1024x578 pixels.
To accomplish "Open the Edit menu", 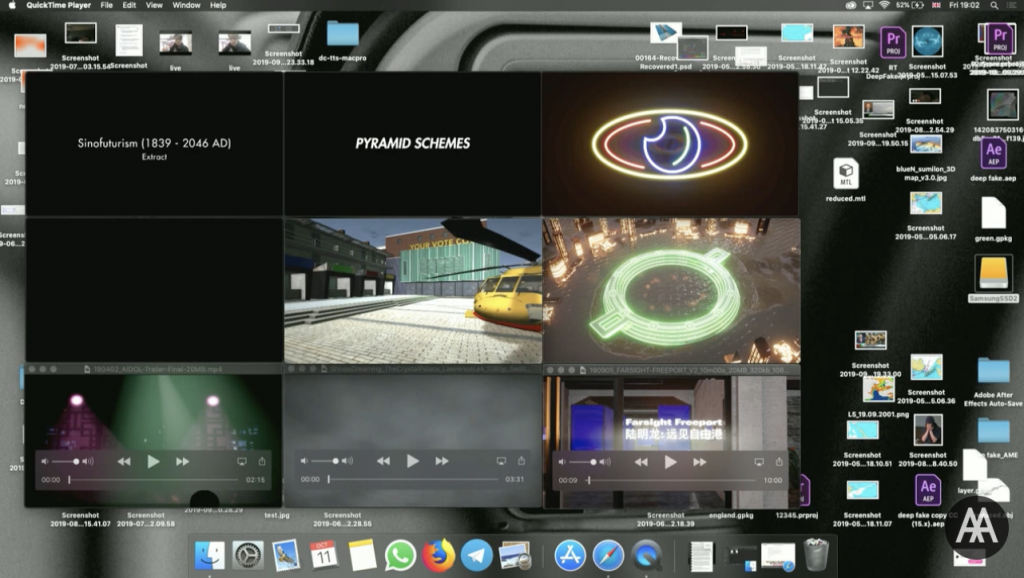I will 129,5.
